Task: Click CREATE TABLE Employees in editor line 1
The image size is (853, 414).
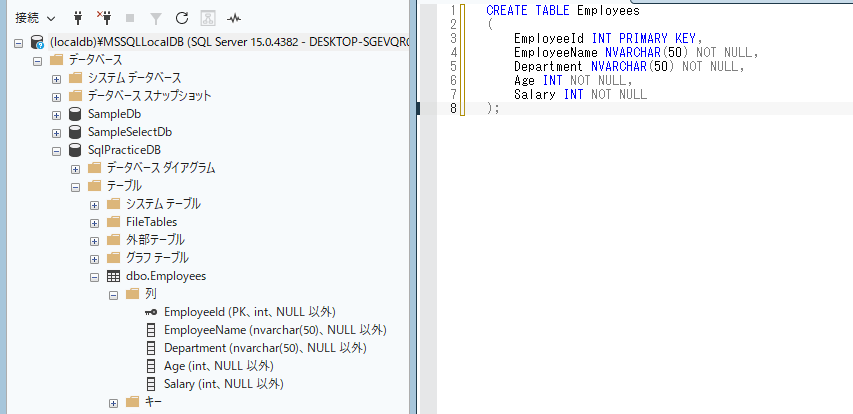Action: 563,10
